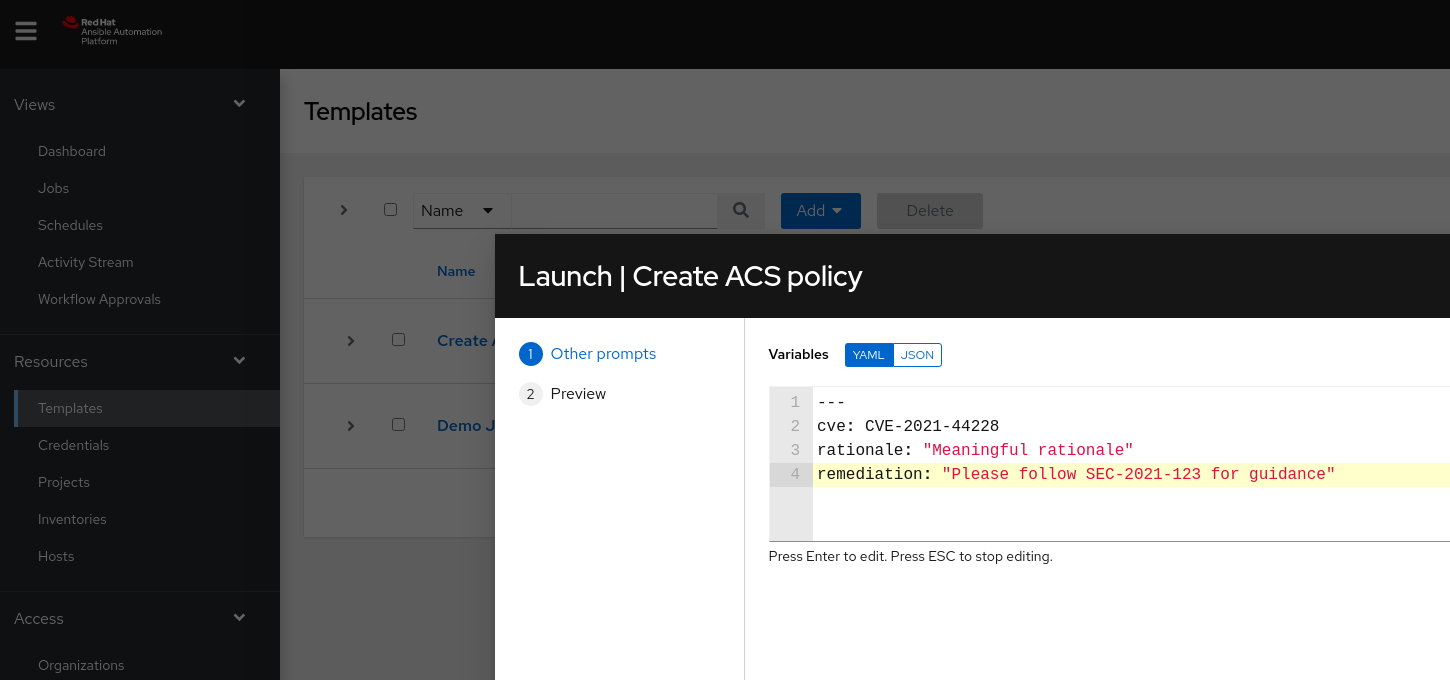Go to Dashboard view

point(72,151)
